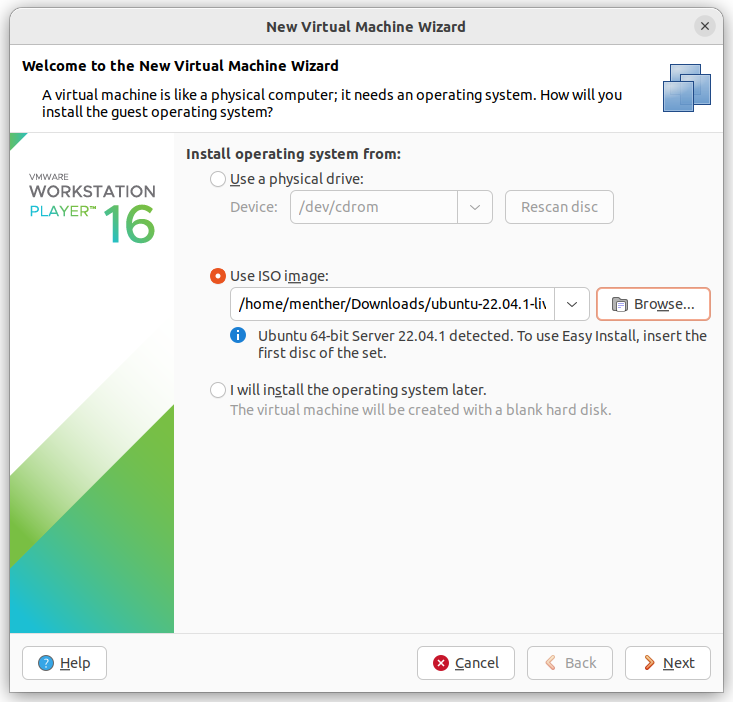
Task: Click the Cancel button label
Action: pyautogui.click(x=477, y=663)
